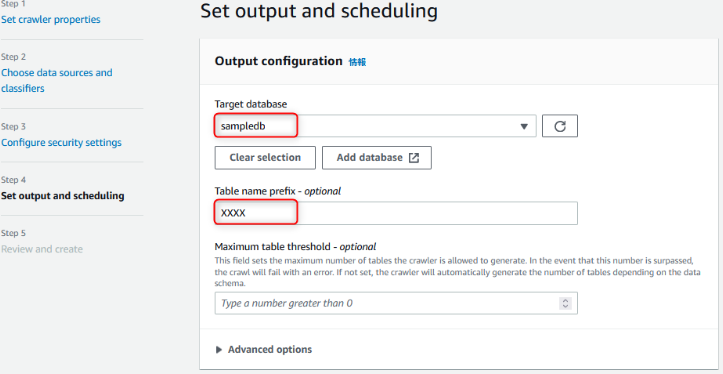723x374 pixels.
Task: Select the current Set output and scheduling step
Action: pyautogui.click(x=63, y=196)
